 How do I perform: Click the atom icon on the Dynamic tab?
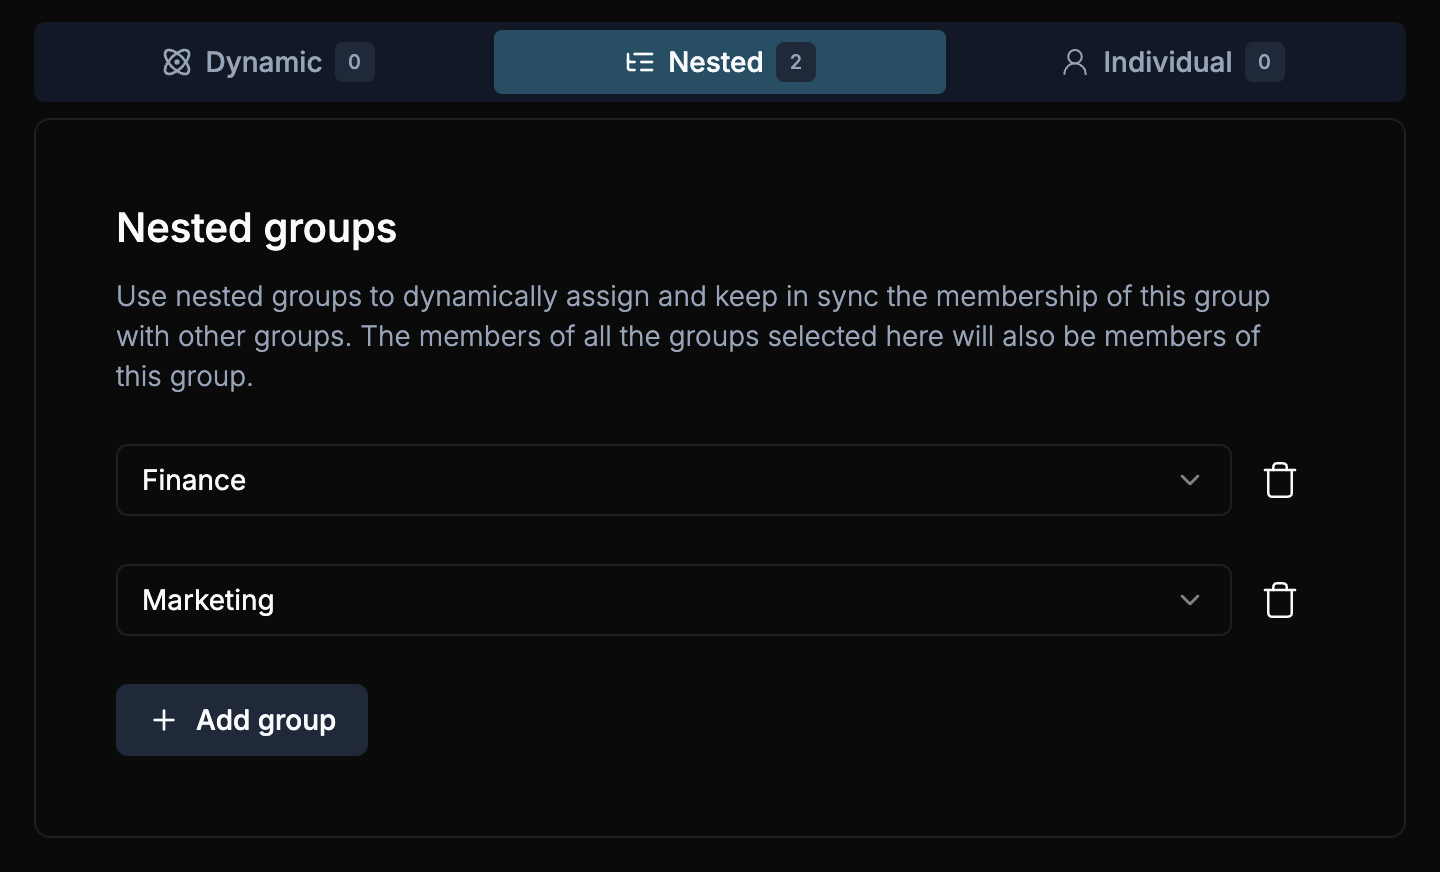coord(177,62)
